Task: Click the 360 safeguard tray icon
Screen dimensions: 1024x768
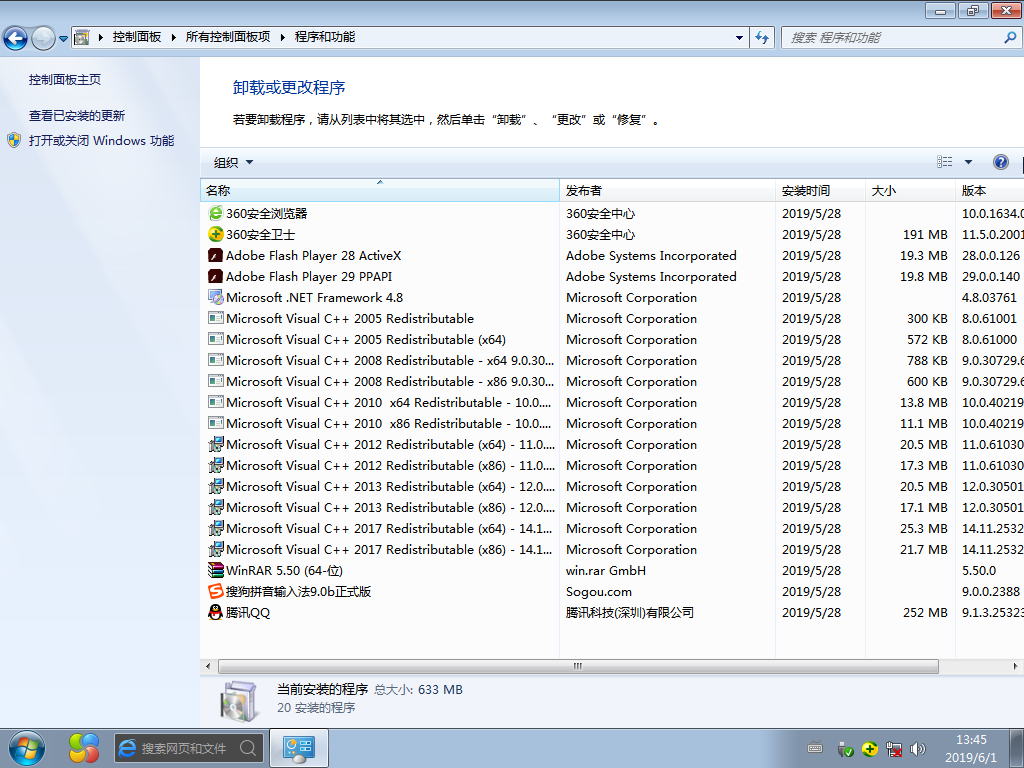Action: click(x=869, y=748)
